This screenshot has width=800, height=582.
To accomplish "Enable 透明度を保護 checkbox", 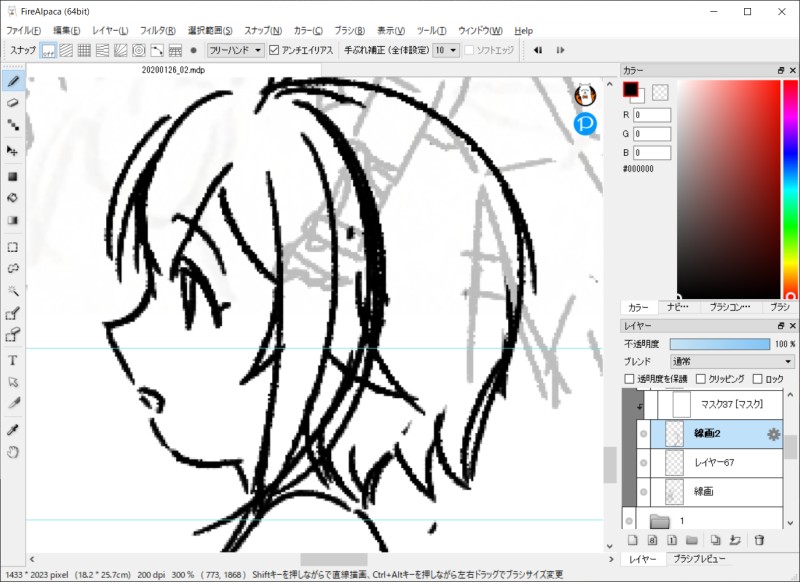I will (x=629, y=379).
